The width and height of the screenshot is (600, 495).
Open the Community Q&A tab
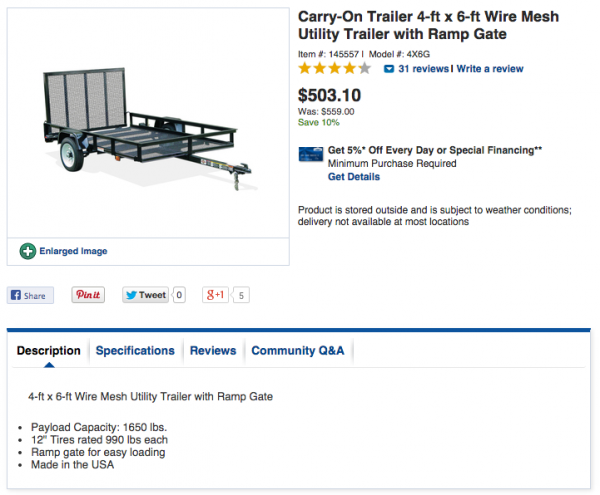[x=297, y=351]
